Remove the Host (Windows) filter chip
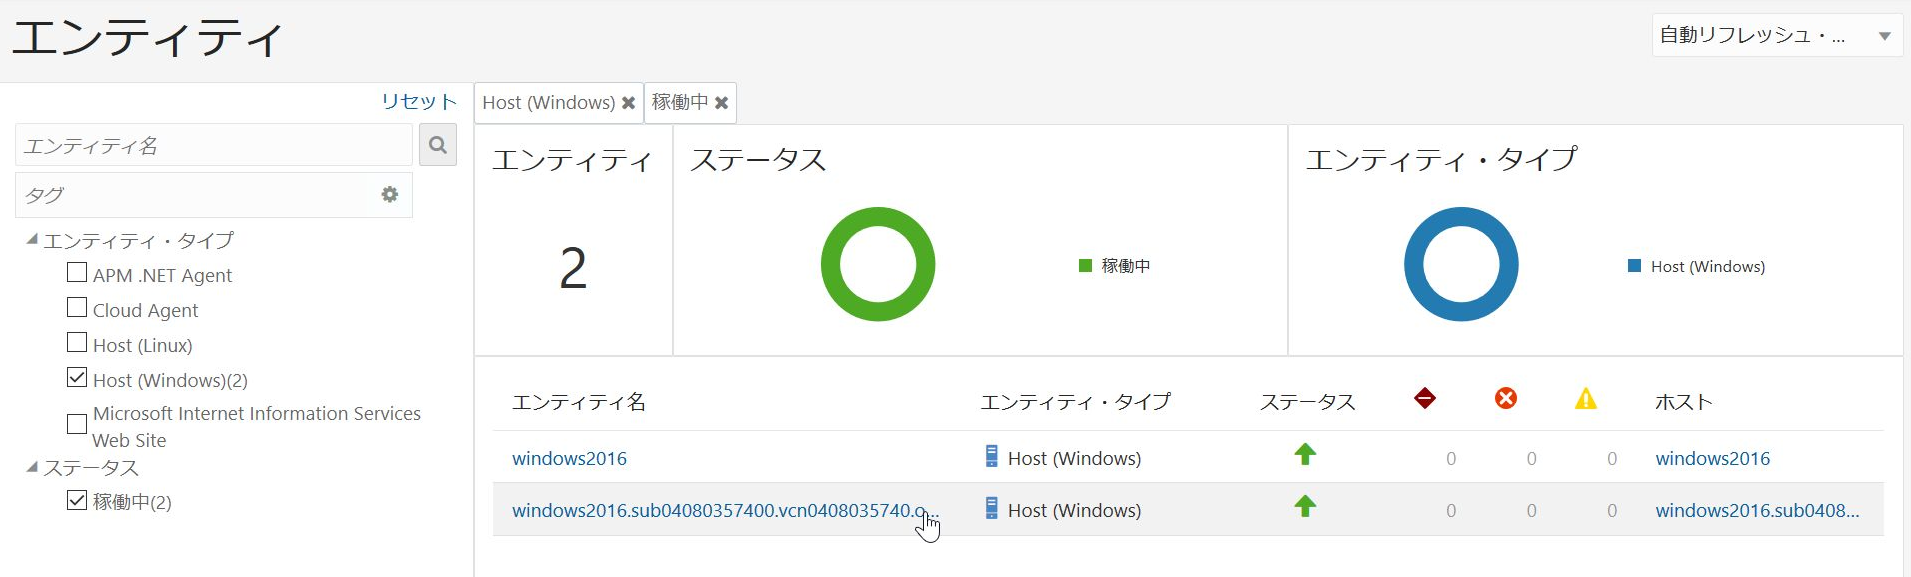Viewport: 1911px width, 577px height. pos(628,103)
